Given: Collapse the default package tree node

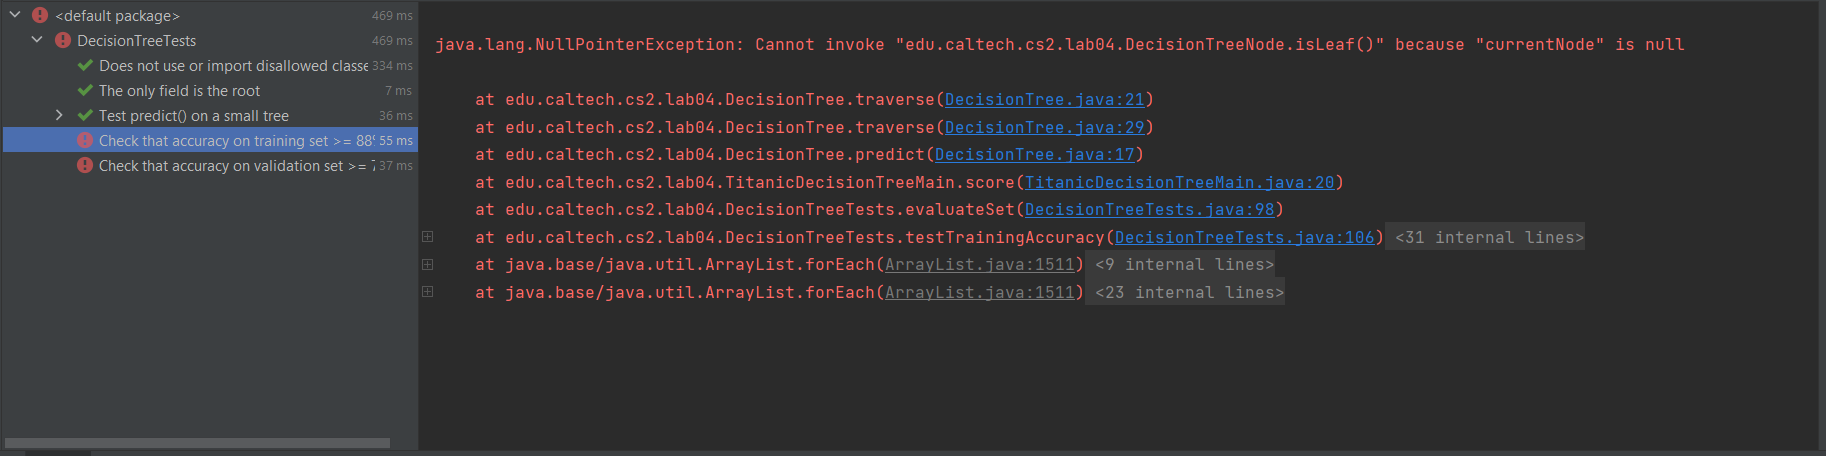Looking at the screenshot, I should 15,15.
